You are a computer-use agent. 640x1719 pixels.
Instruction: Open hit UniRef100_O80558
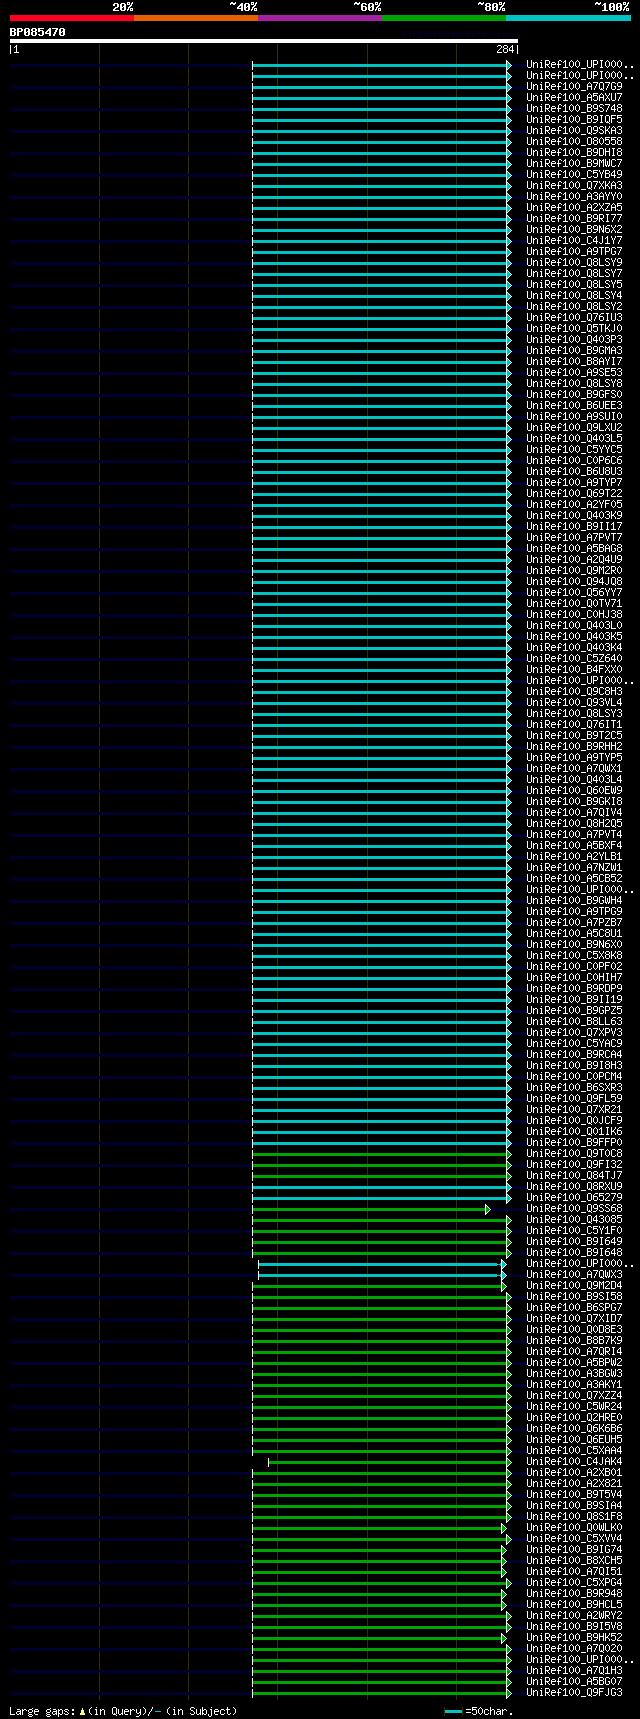(x=574, y=142)
